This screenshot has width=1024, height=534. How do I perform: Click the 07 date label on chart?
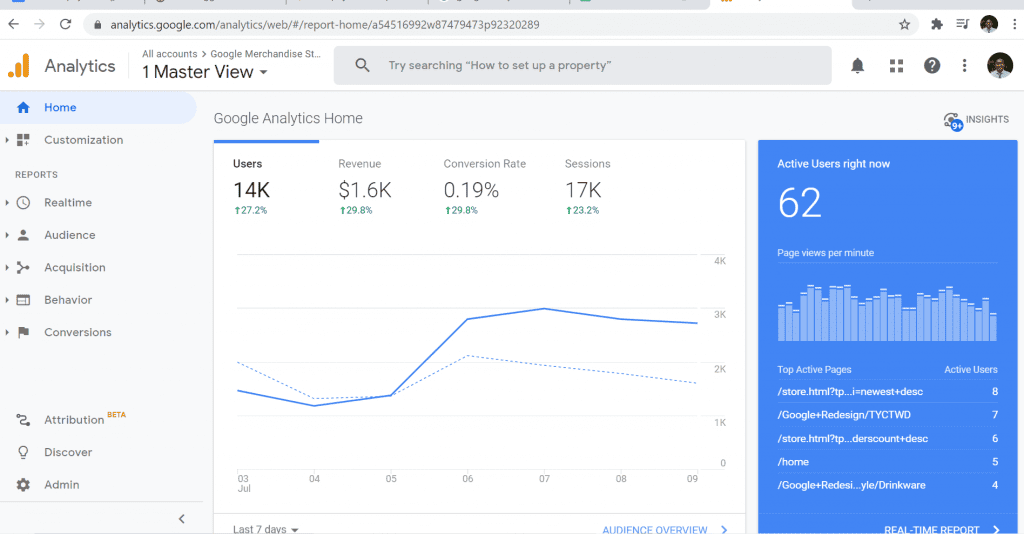(544, 479)
